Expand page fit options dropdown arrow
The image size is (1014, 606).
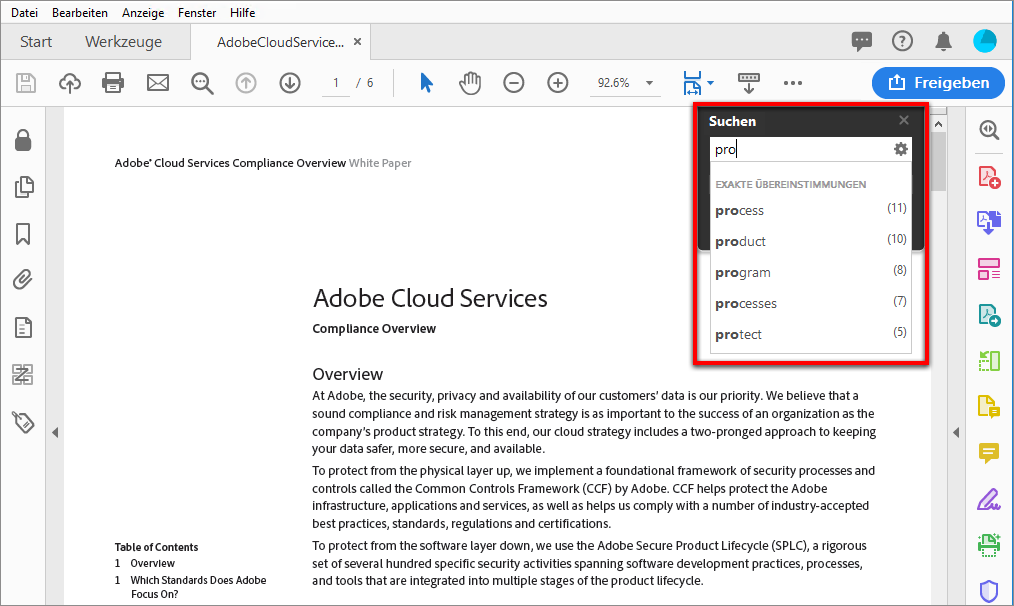click(x=711, y=83)
